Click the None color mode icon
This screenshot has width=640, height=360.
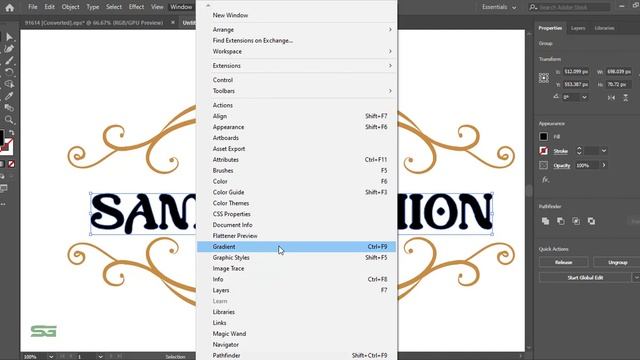click(11, 164)
